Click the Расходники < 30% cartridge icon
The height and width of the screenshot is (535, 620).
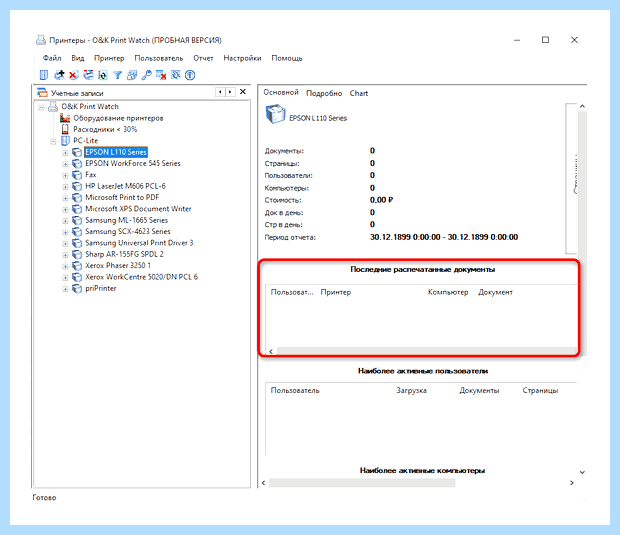(x=65, y=129)
